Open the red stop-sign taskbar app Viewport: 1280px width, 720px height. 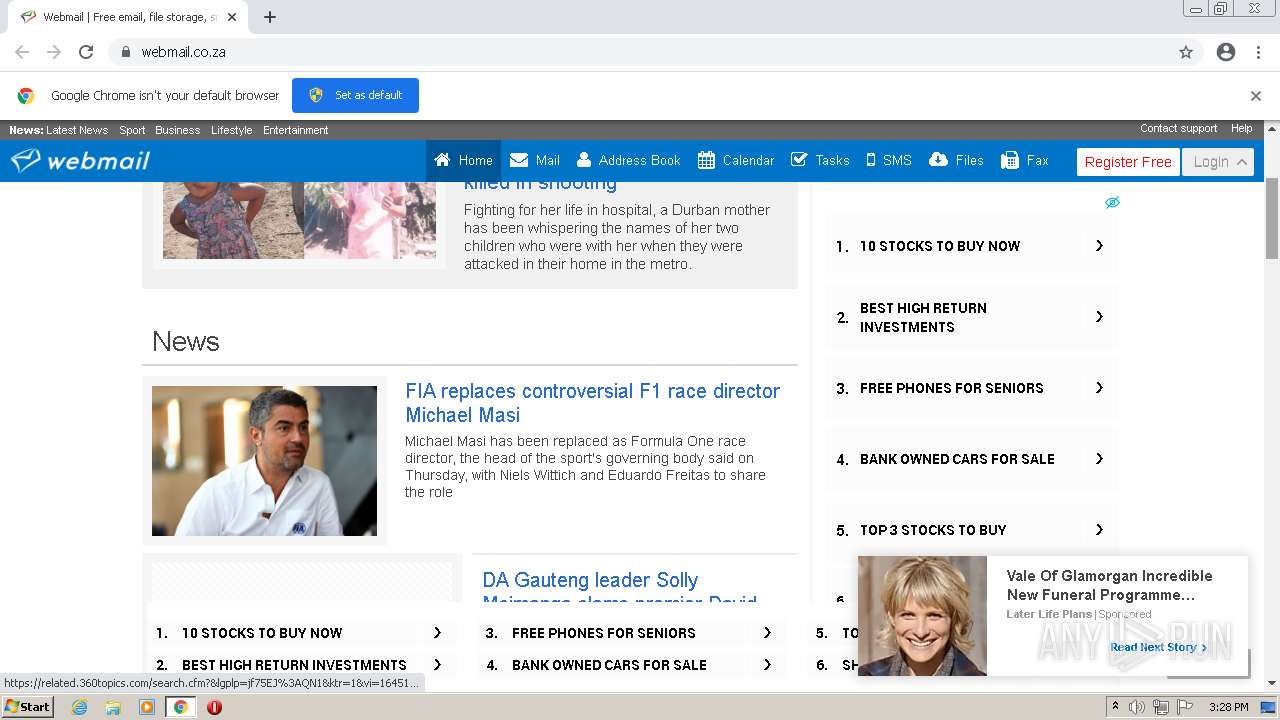(214, 707)
